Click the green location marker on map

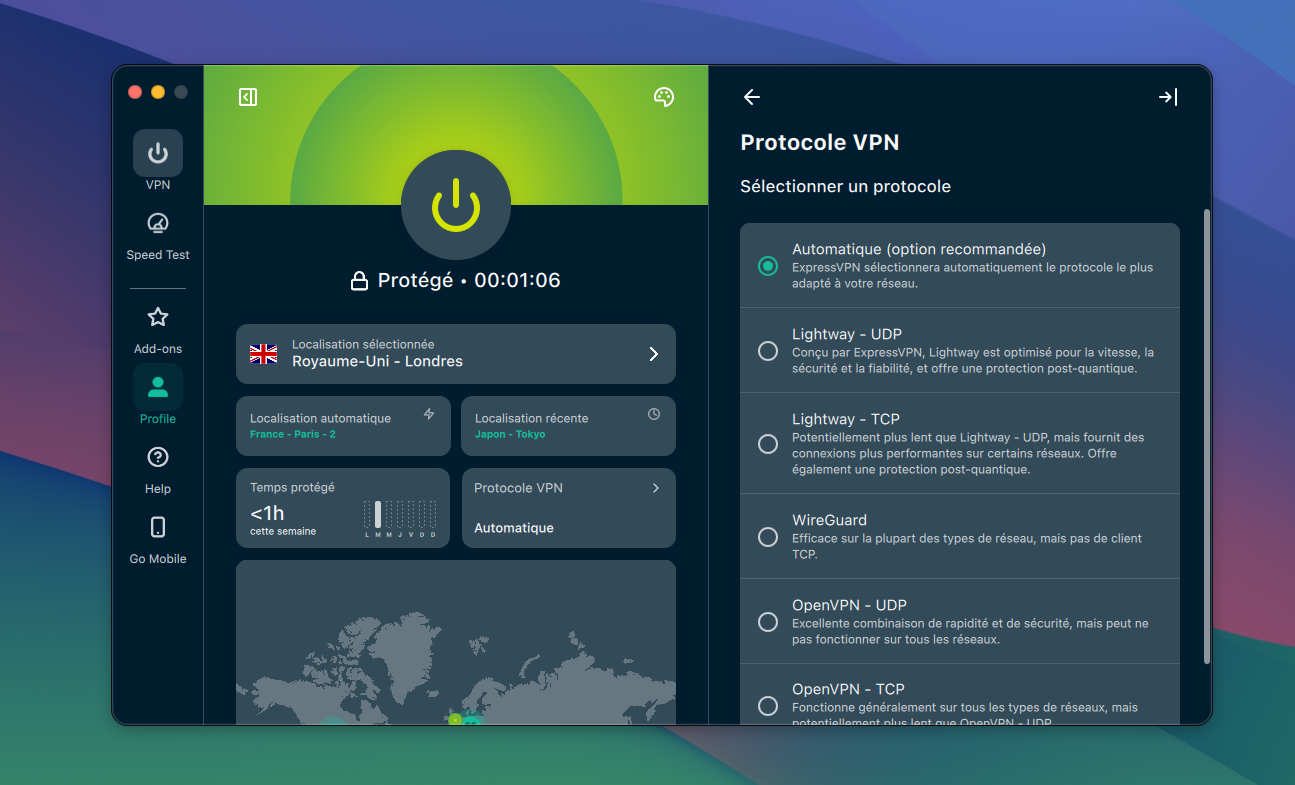[456, 719]
